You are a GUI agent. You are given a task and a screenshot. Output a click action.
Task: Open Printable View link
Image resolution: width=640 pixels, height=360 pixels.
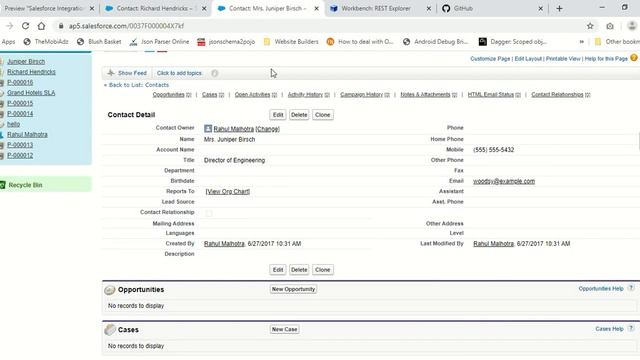(x=563, y=59)
